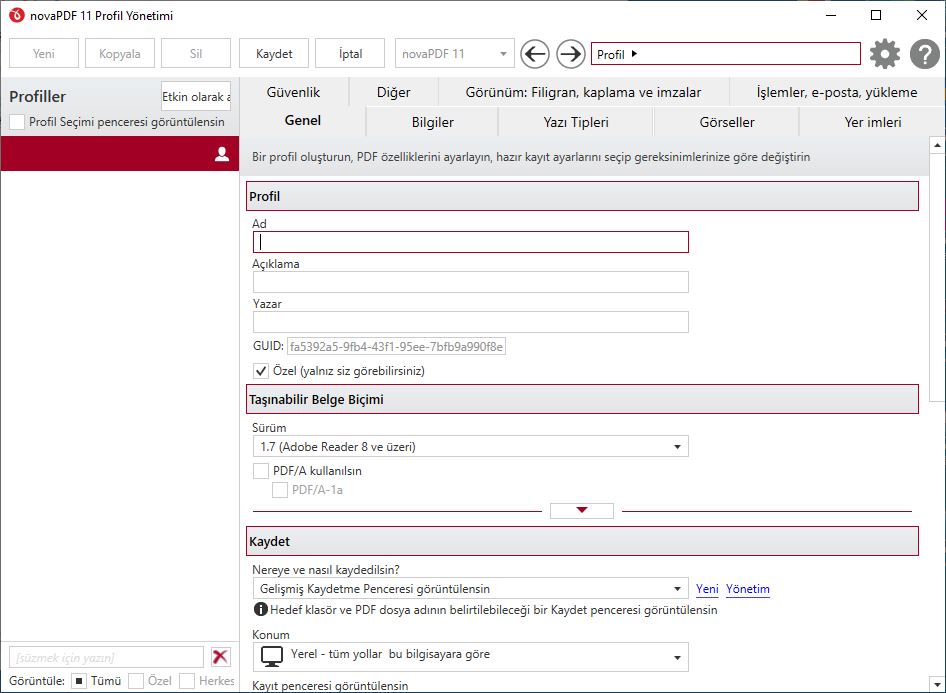Toggle Profil Seçimi penceresi görüntülensin checkbox
The height and width of the screenshot is (693, 946).
[17, 122]
